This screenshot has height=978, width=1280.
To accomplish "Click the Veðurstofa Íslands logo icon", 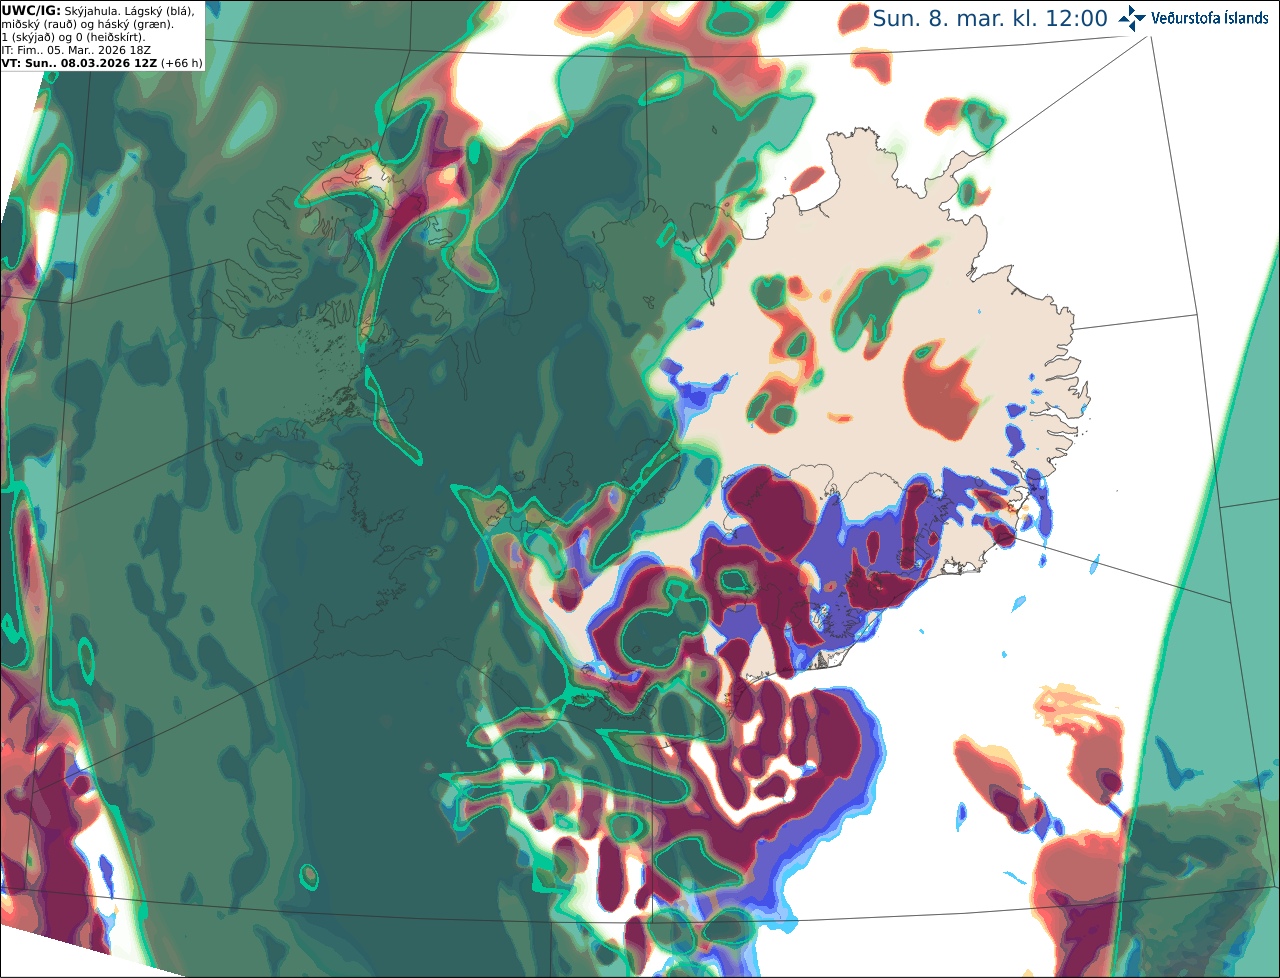I will click(x=1132, y=18).
